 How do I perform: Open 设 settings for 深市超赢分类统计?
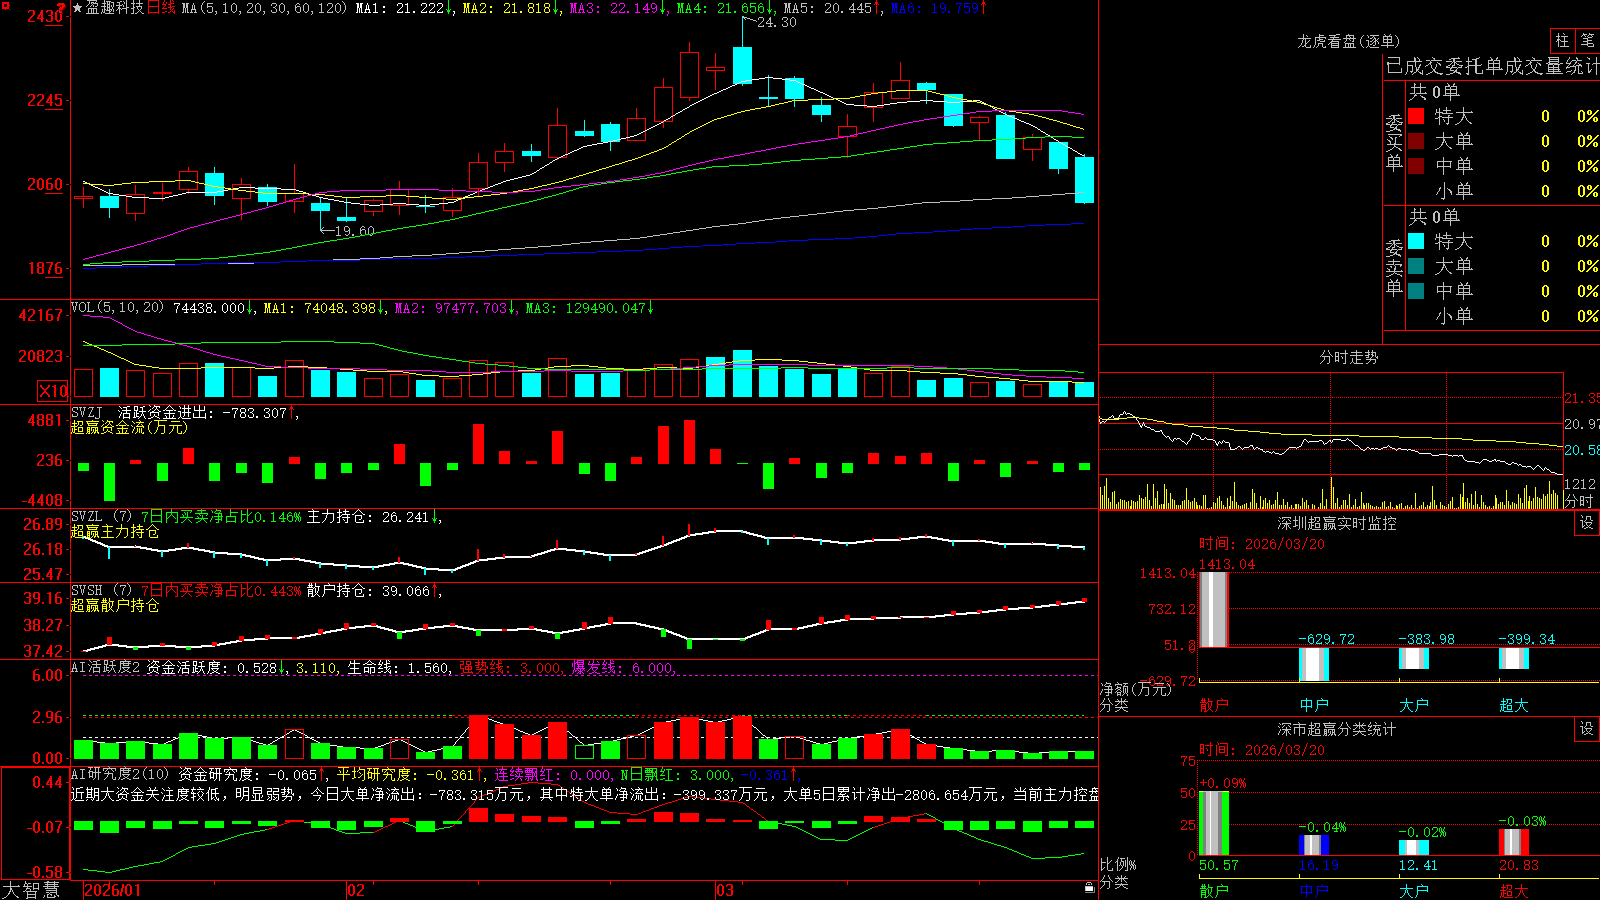click(1587, 729)
